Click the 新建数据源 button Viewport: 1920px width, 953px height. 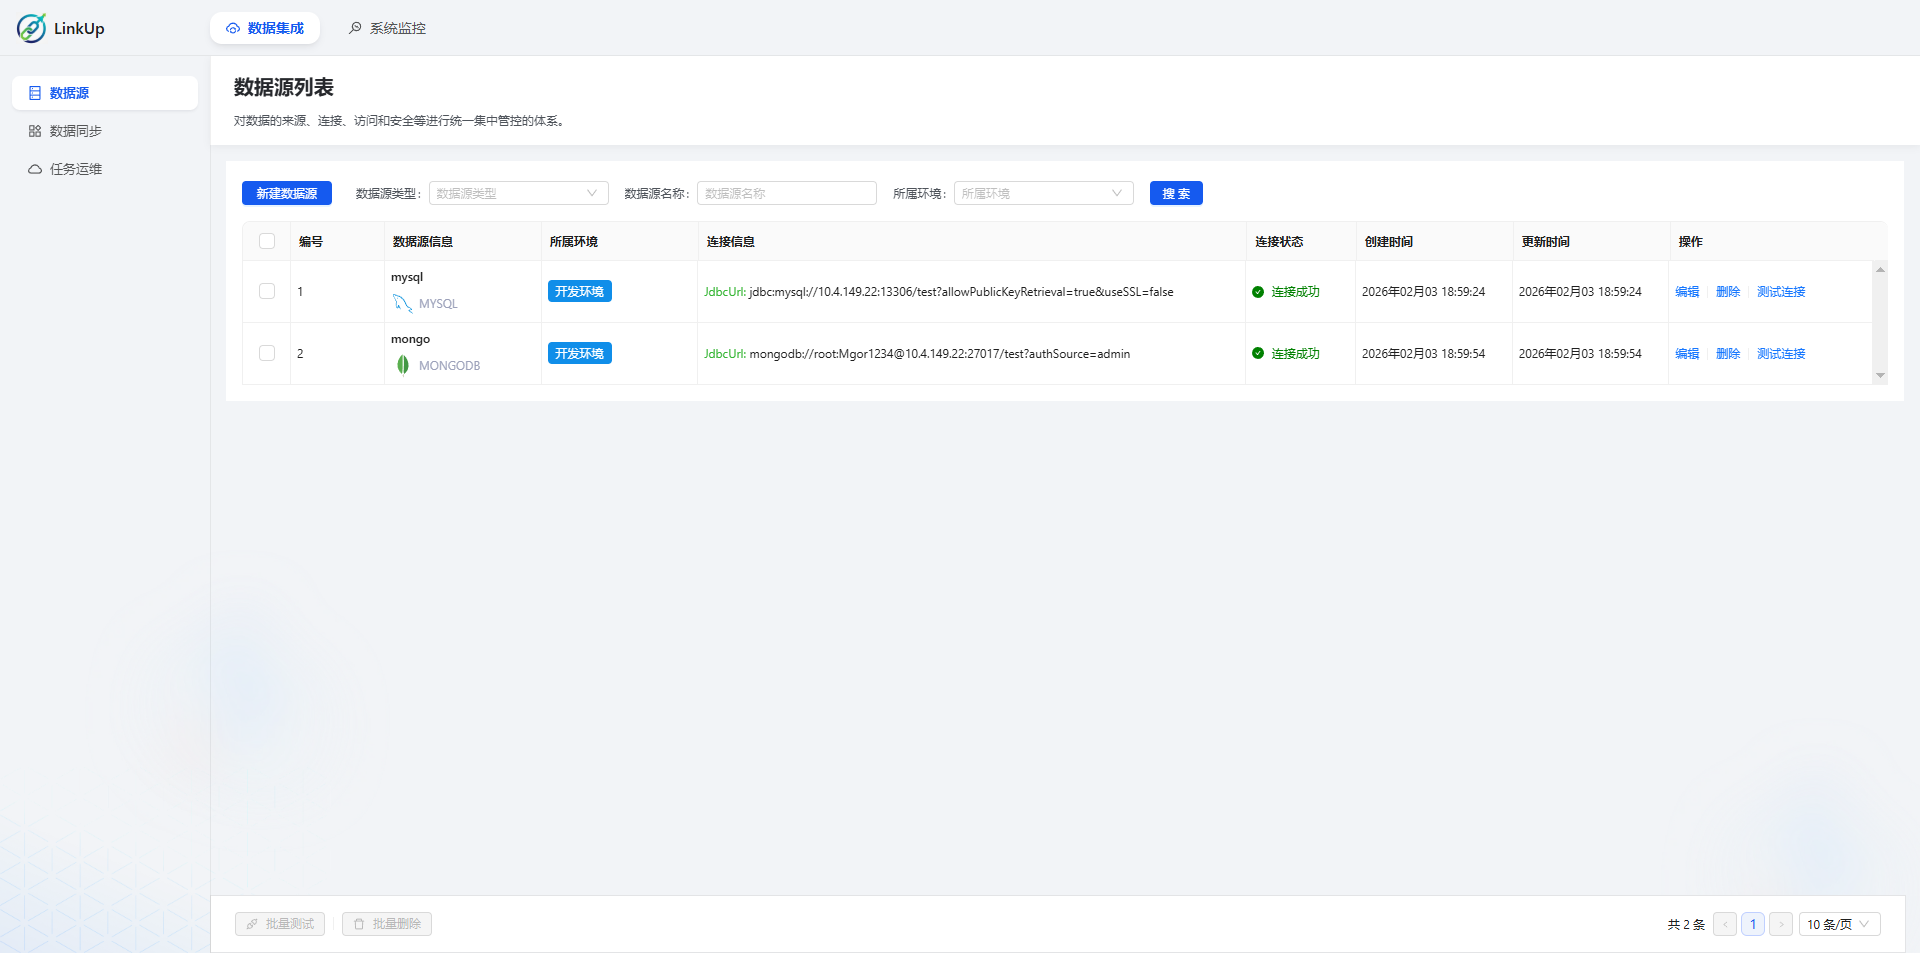point(286,193)
